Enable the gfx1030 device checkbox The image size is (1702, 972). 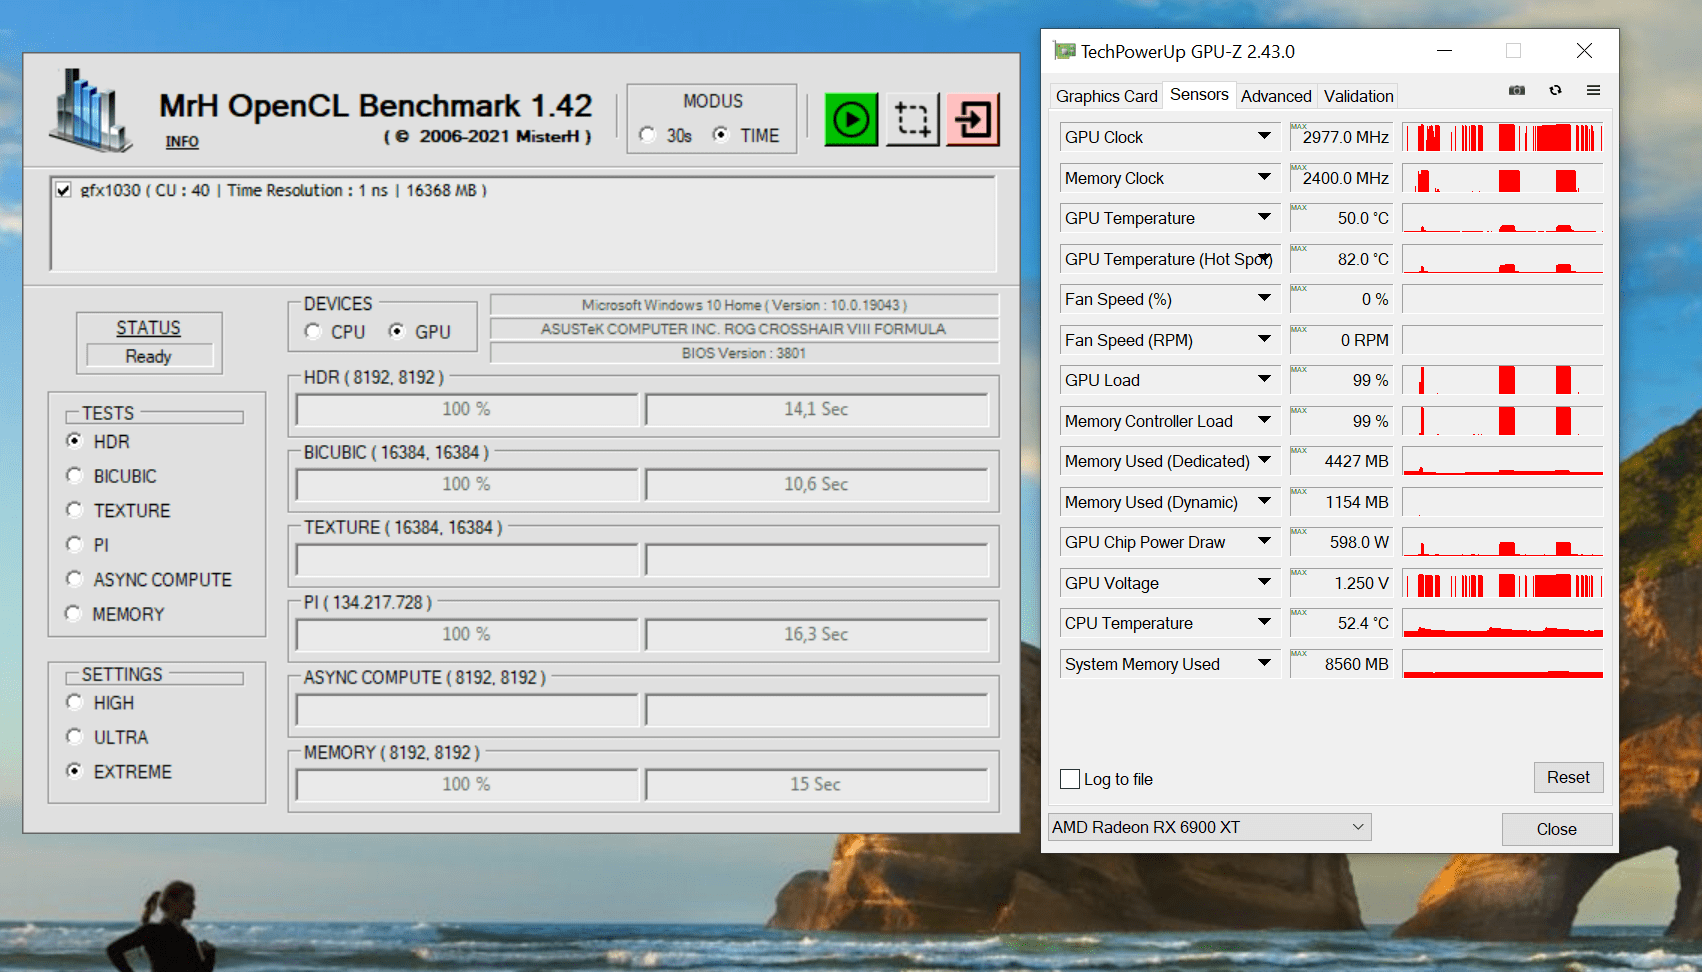[x=63, y=190]
